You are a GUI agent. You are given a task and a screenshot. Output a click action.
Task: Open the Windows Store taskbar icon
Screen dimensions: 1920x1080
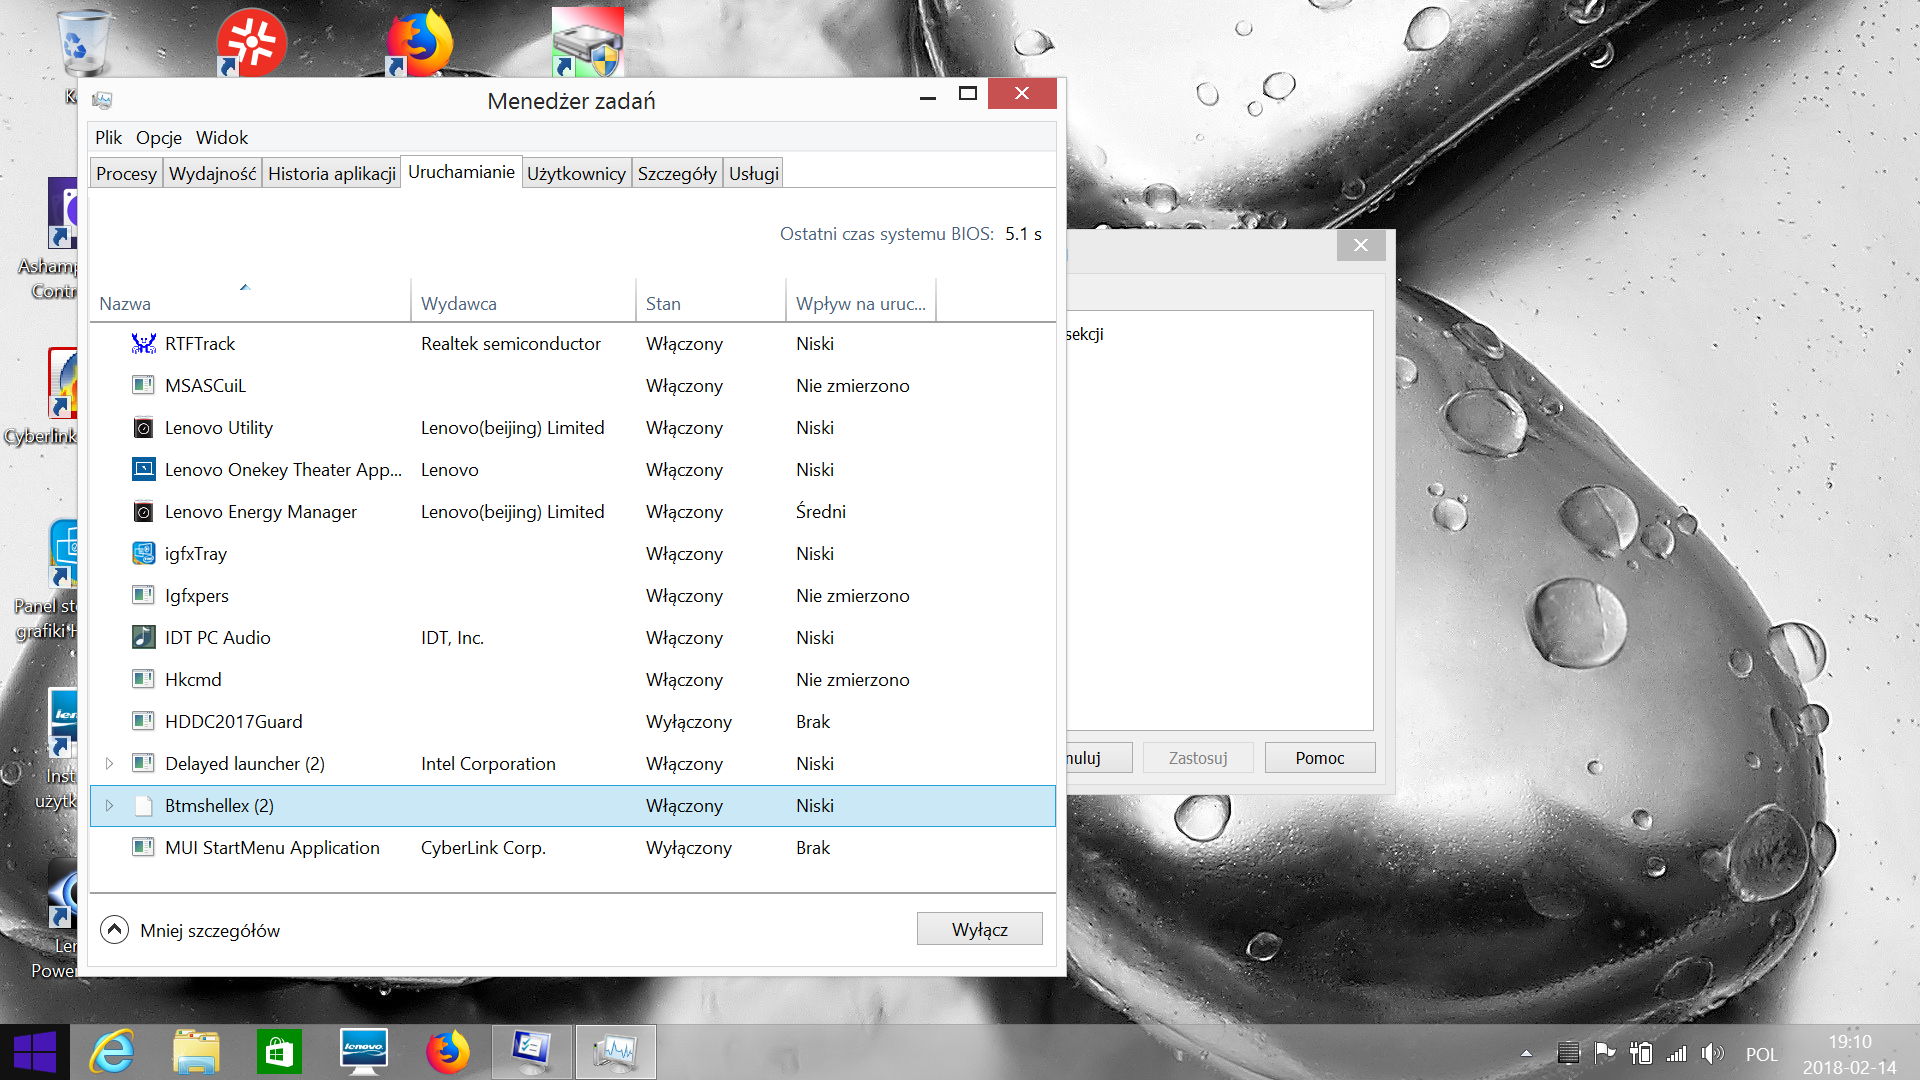(279, 1052)
